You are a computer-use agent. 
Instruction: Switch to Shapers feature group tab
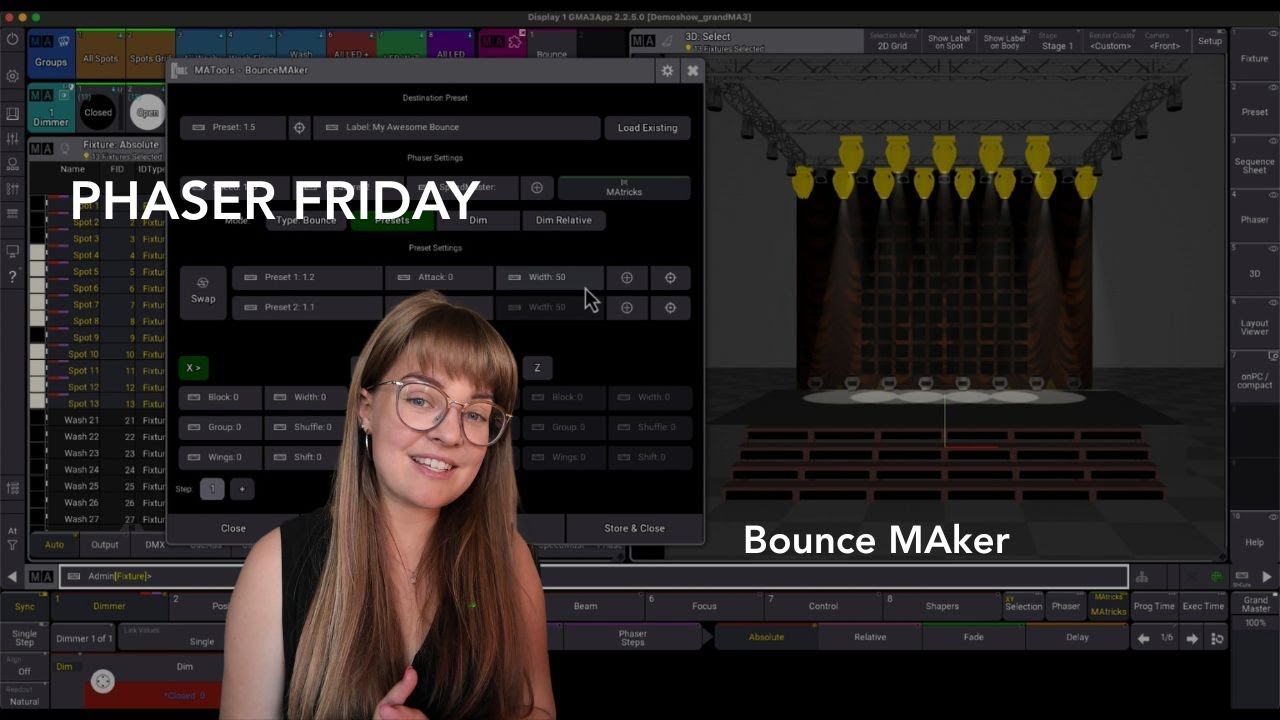pos(942,606)
